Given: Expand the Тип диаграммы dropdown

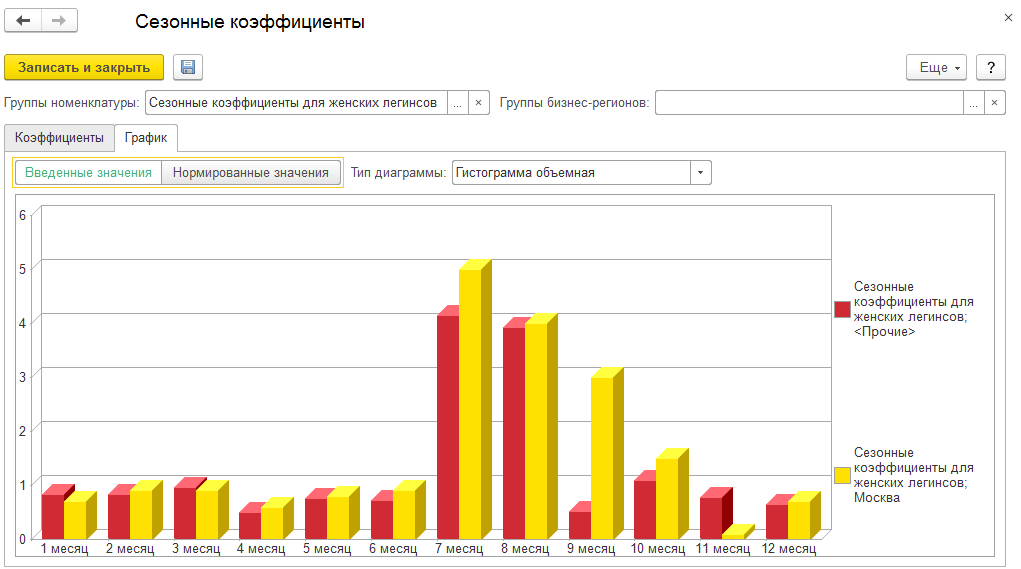Looking at the screenshot, I should 701,172.
